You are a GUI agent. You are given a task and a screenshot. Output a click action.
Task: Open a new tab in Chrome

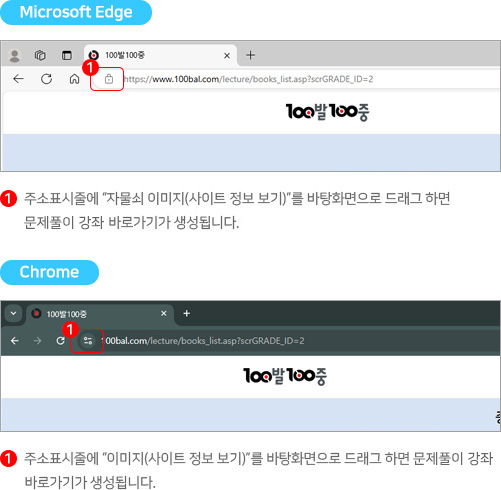coord(187,313)
